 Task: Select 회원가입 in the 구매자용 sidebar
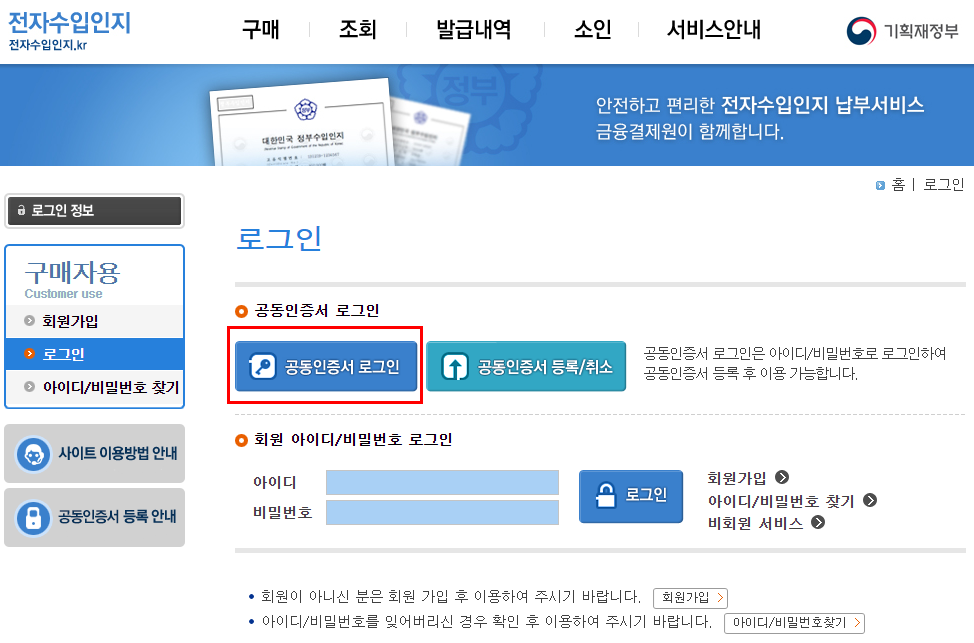pos(94,321)
